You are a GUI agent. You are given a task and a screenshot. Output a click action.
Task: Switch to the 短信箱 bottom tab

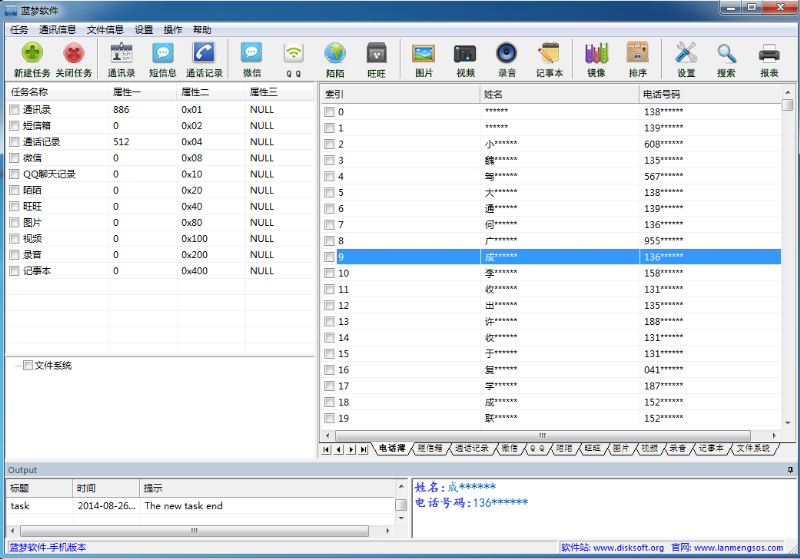pos(430,449)
